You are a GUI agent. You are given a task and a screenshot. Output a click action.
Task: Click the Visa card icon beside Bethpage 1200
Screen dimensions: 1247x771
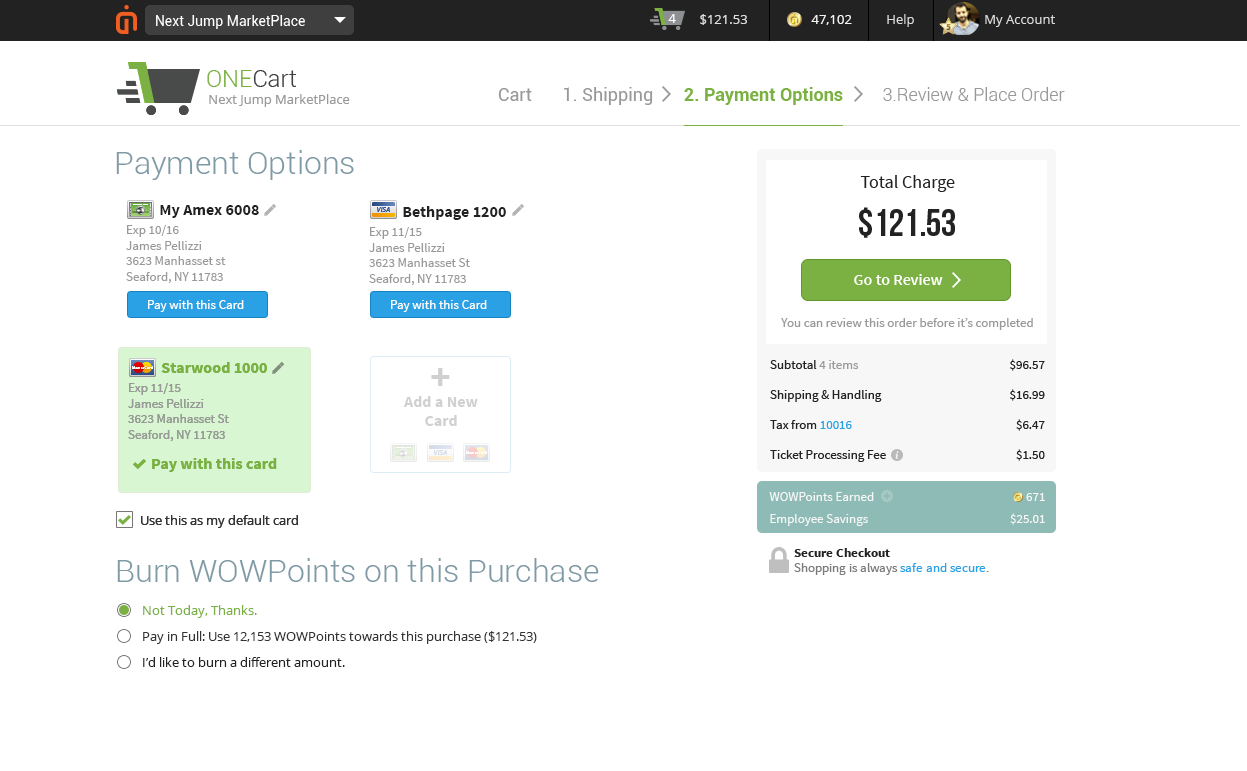point(383,210)
